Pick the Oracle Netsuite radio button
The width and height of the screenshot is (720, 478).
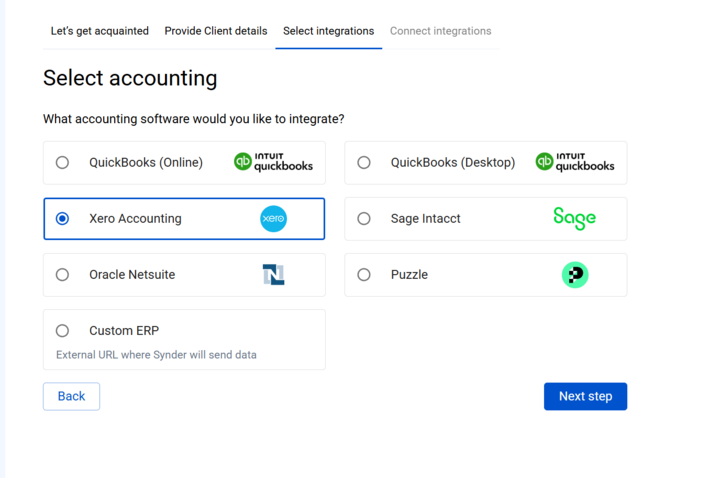point(62,274)
